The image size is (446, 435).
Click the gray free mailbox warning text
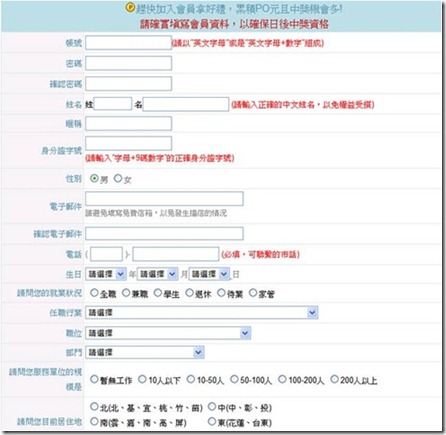156,213
